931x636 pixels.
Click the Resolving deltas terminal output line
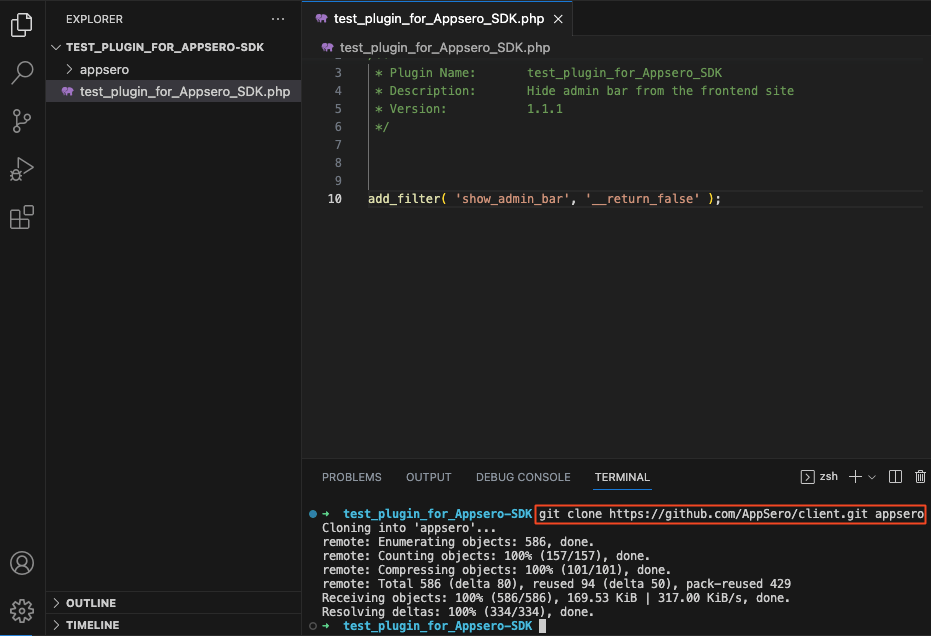pos(458,612)
